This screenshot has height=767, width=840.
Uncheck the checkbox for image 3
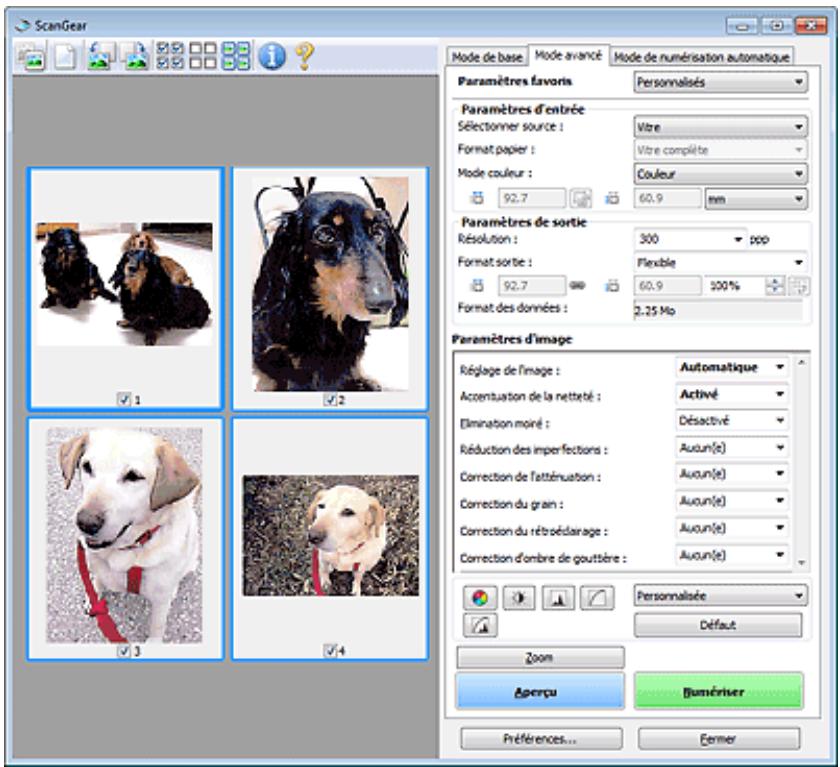[x=124, y=651]
